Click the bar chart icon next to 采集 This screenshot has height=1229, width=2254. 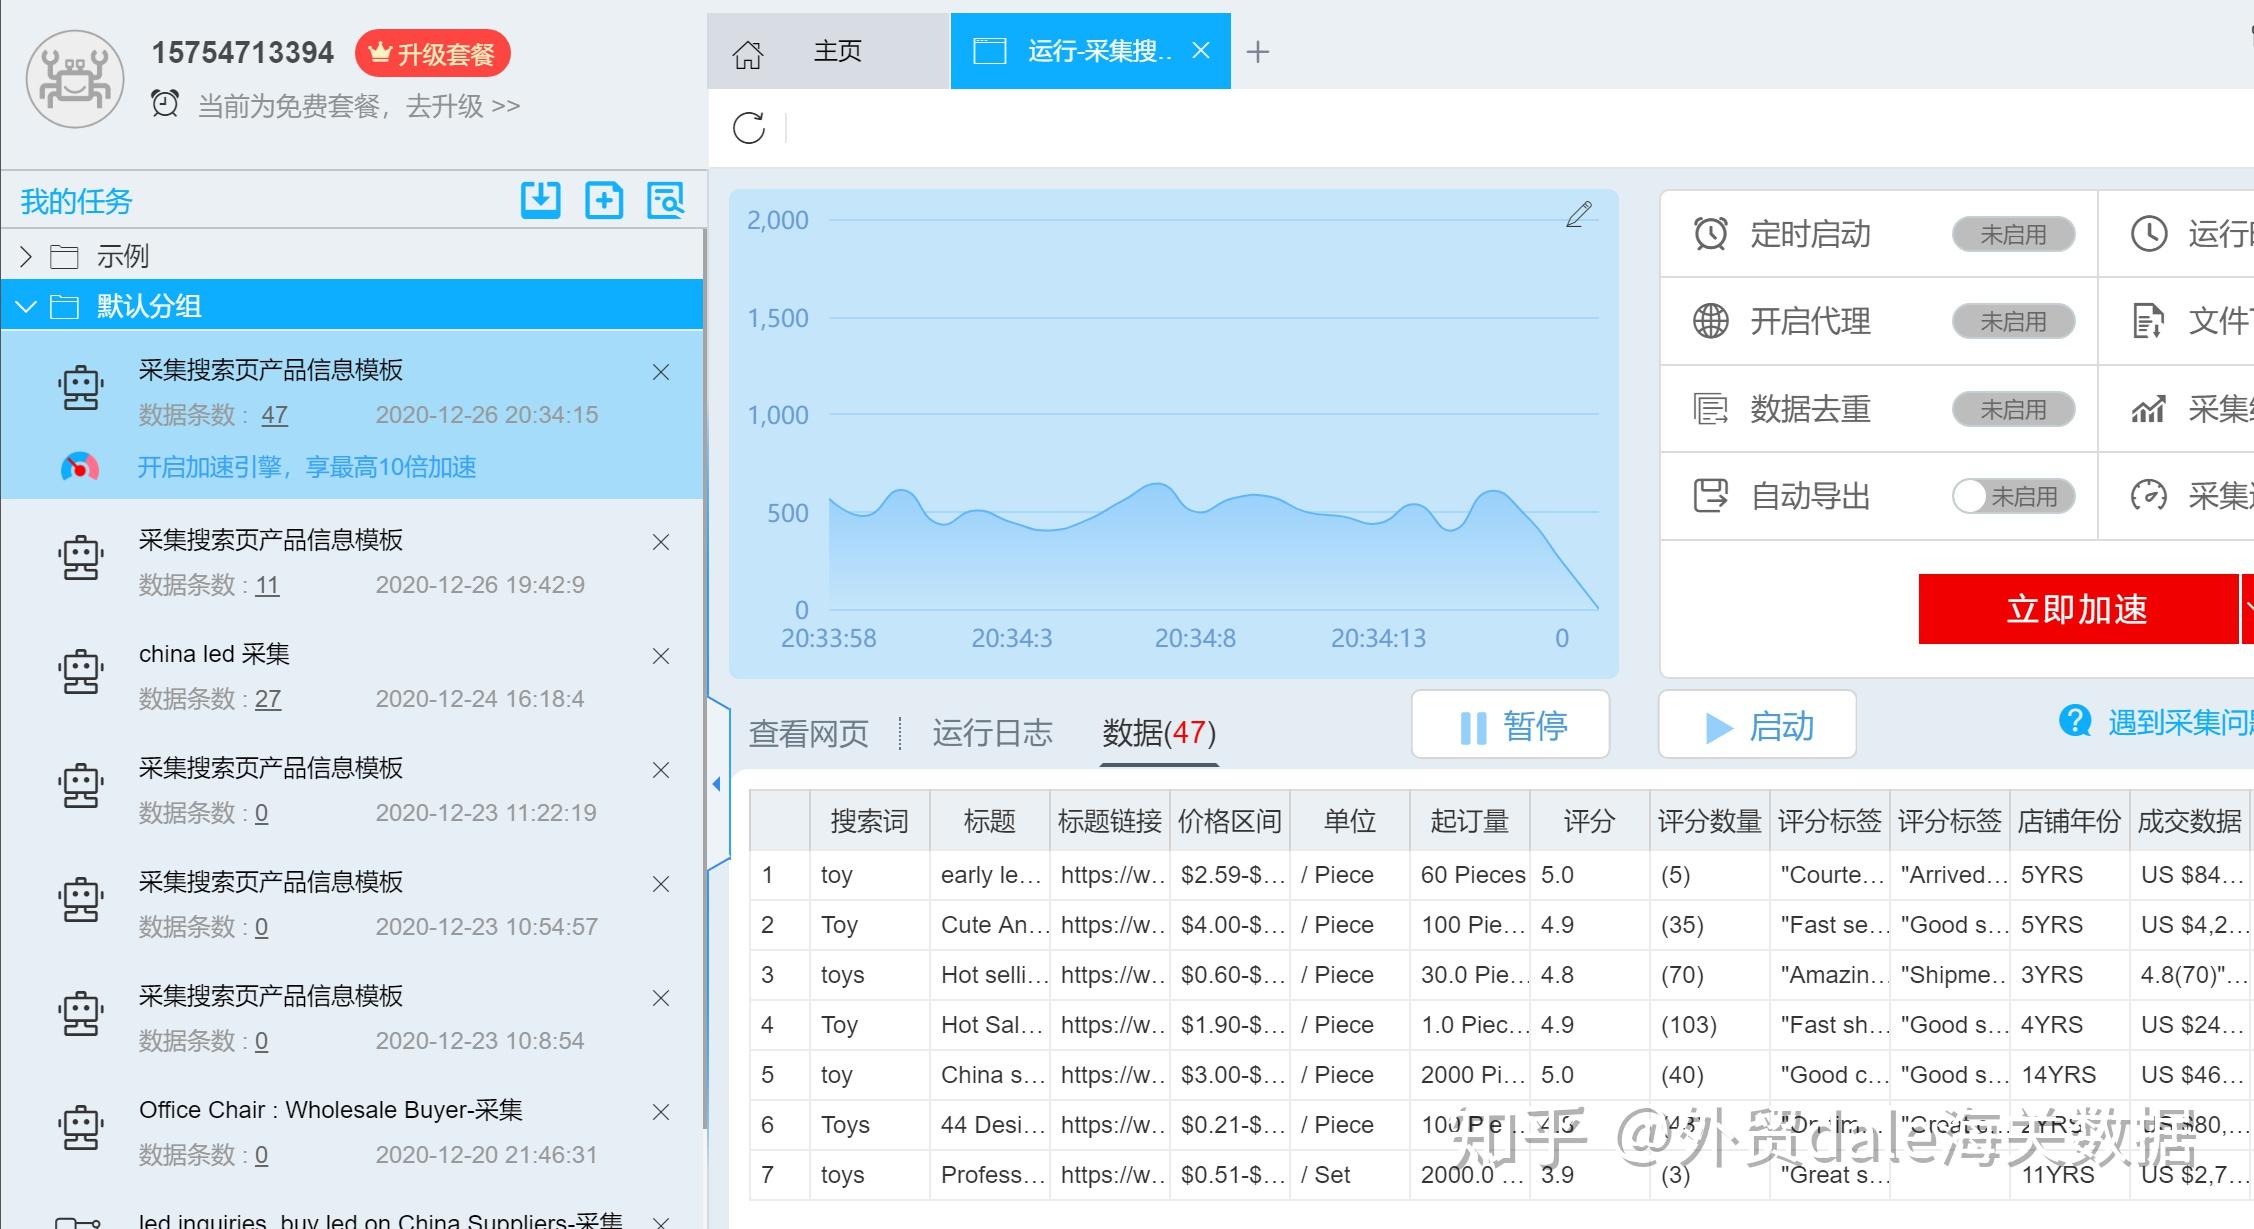click(x=2149, y=409)
